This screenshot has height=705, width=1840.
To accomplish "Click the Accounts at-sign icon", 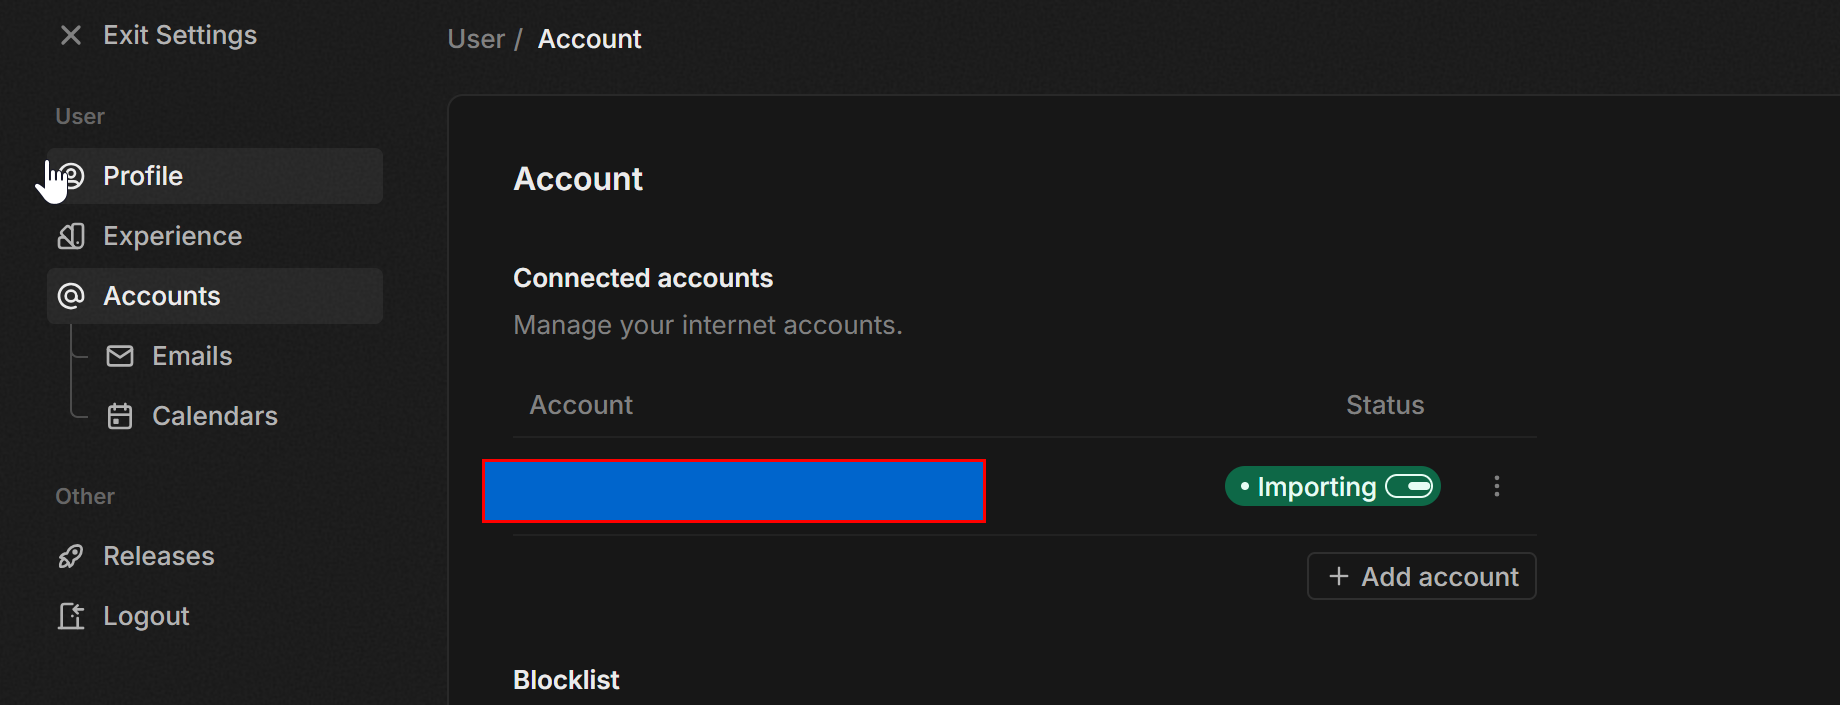I will pos(71,296).
